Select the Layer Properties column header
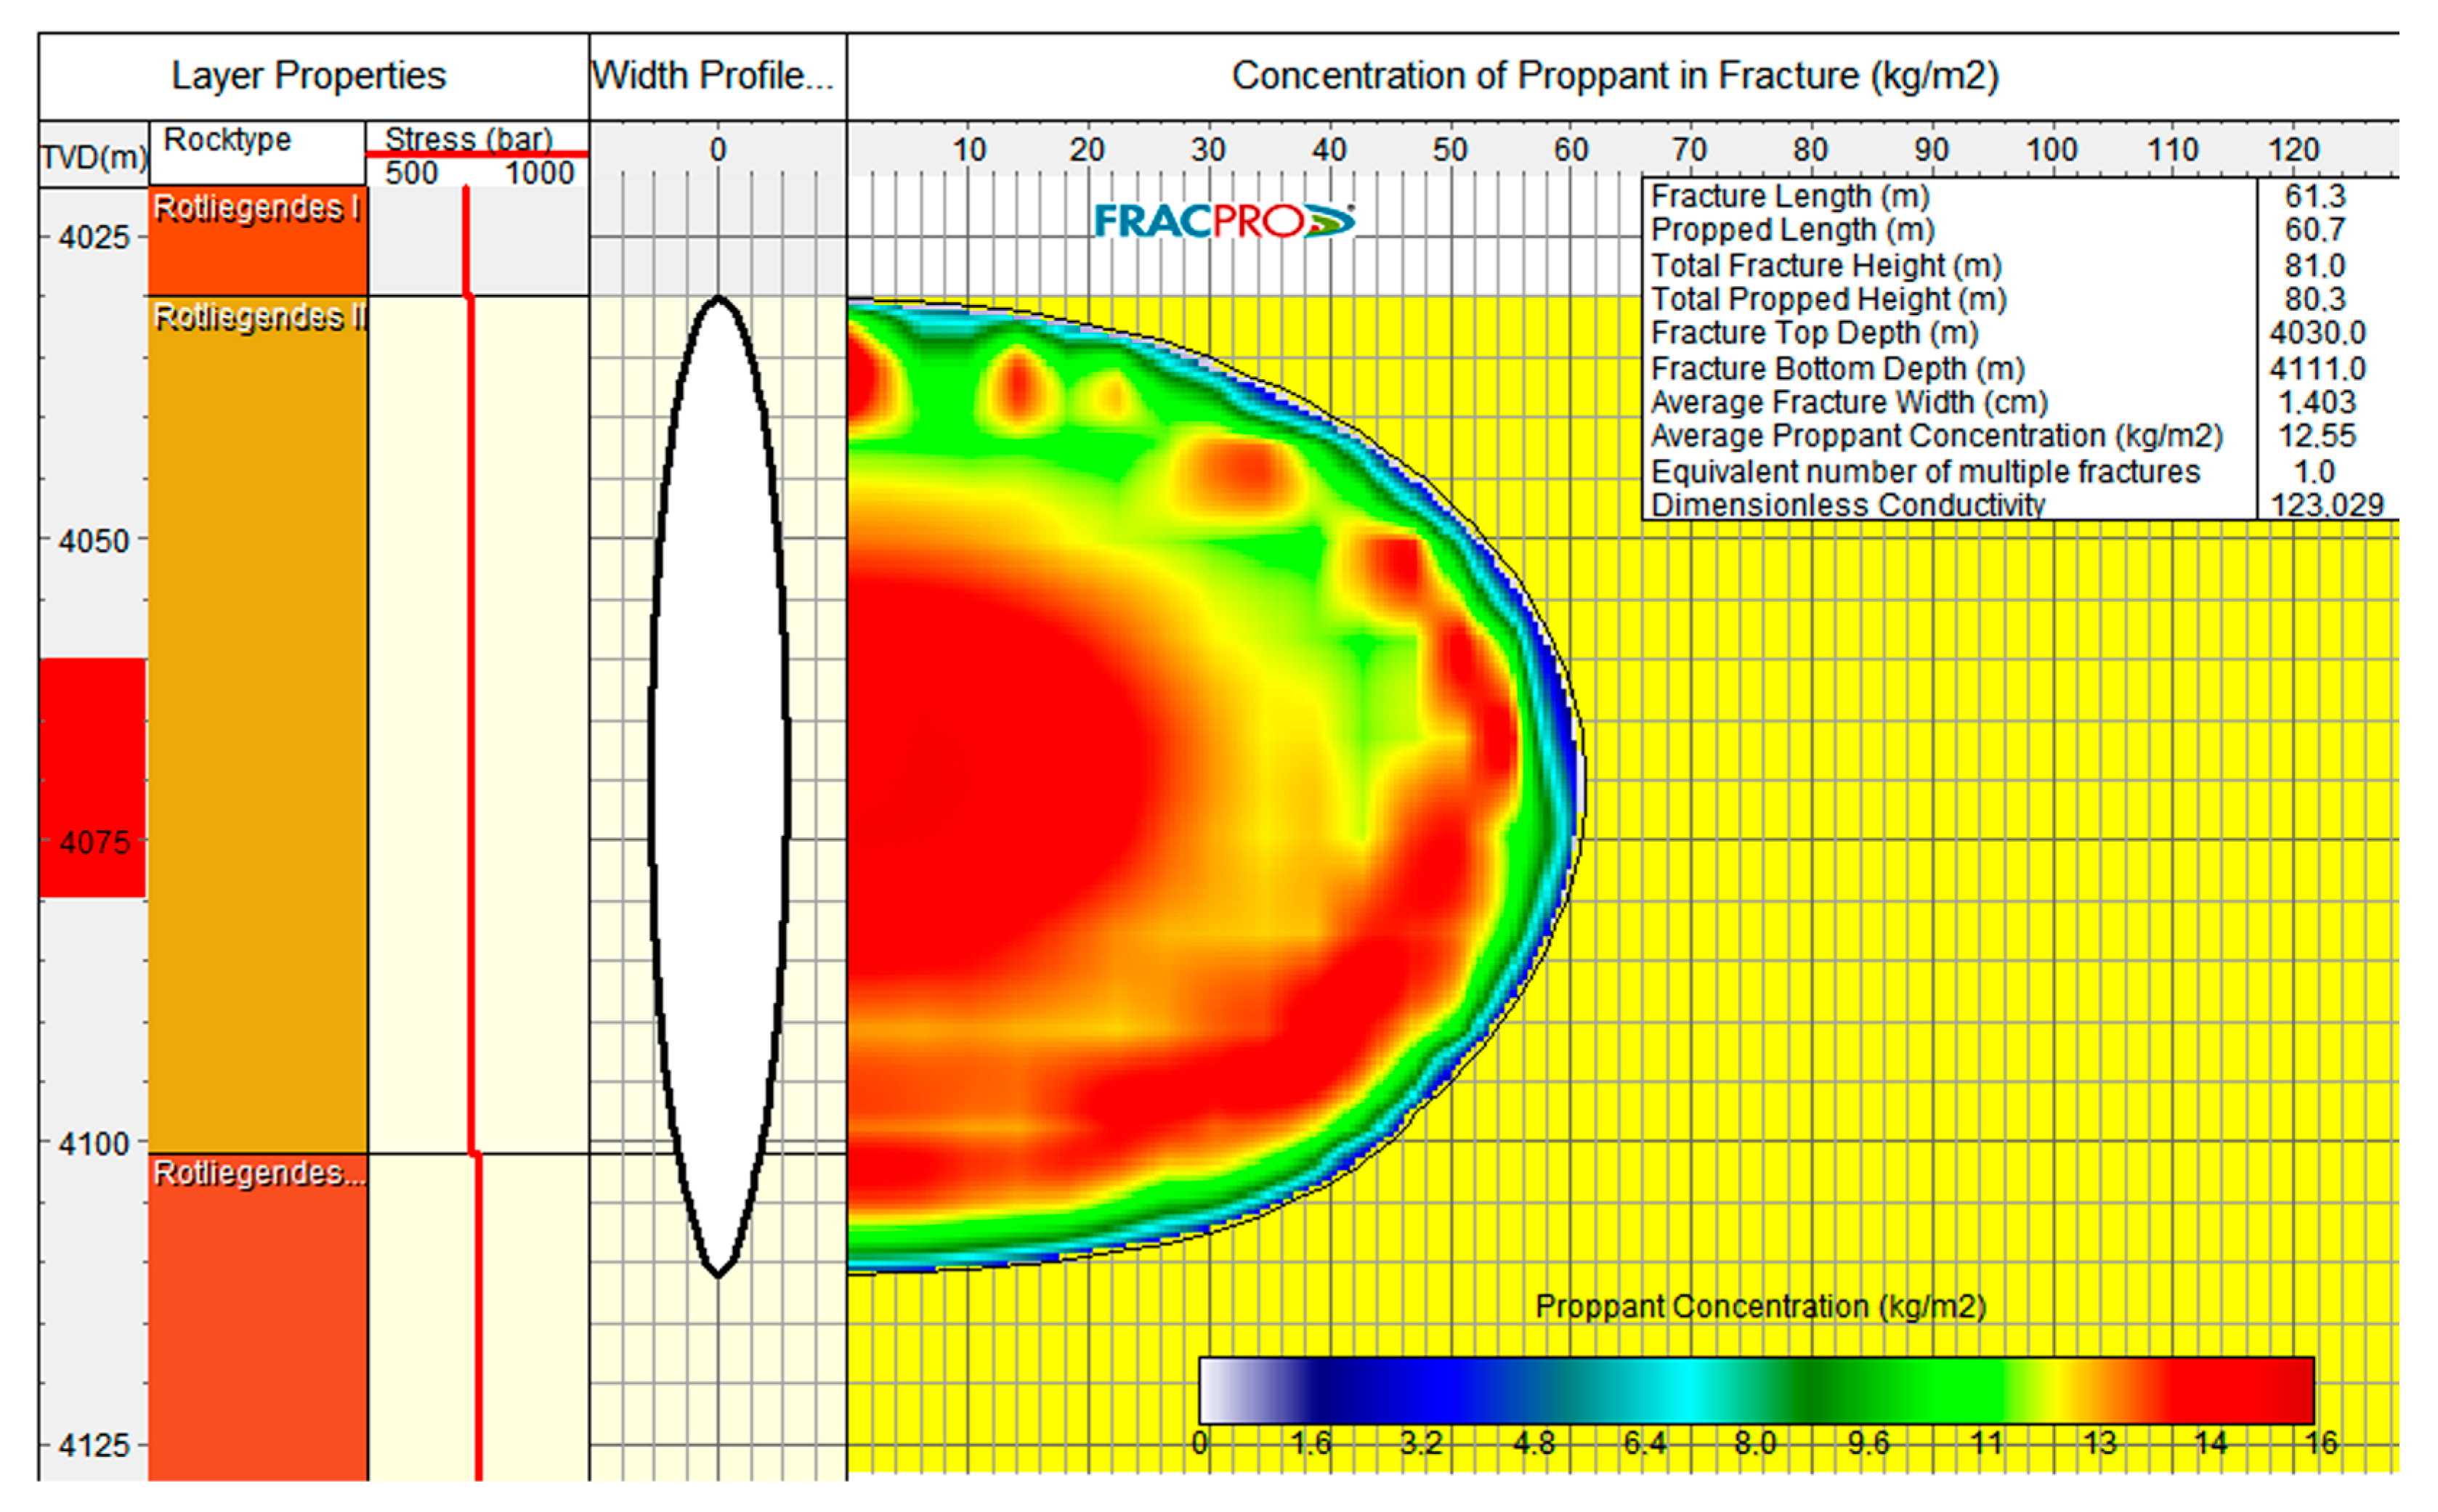The height and width of the screenshot is (1512, 2438). point(309,76)
